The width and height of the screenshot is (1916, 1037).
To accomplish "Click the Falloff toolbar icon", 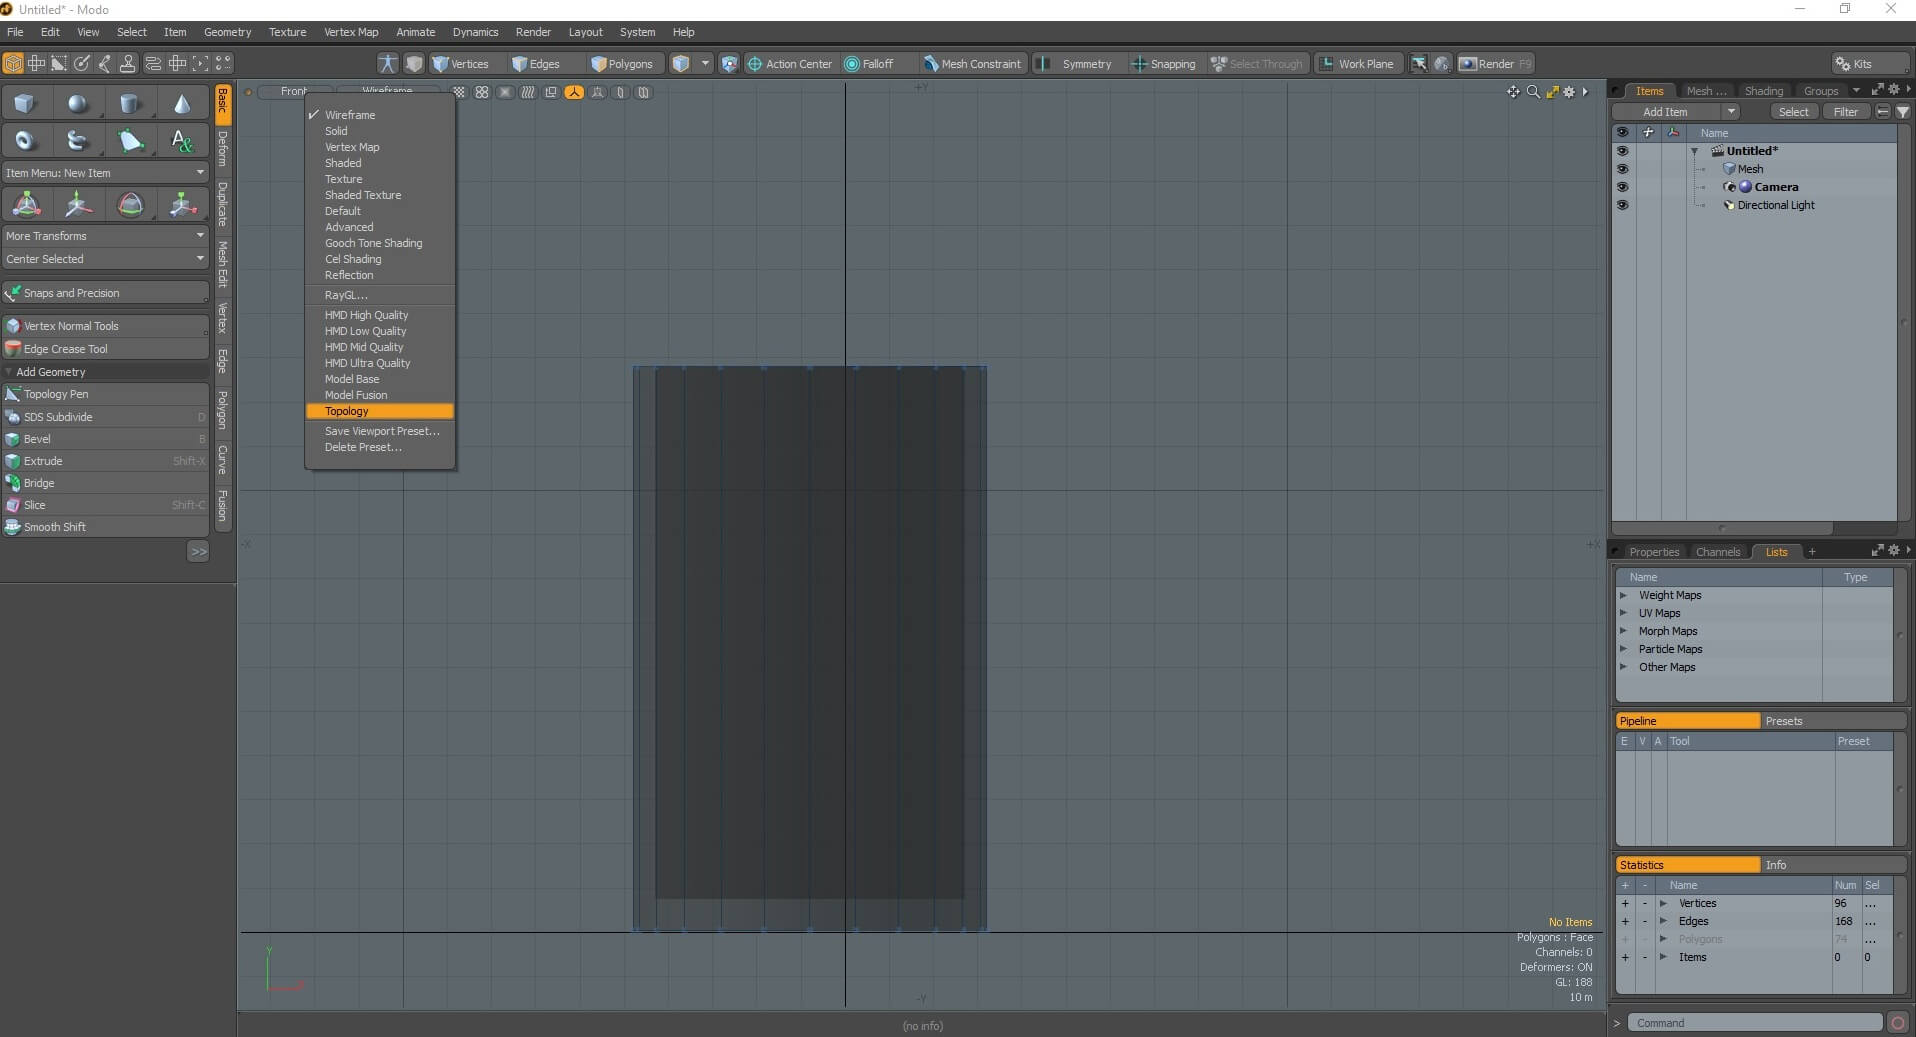I will pyautogui.click(x=850, y=63).
